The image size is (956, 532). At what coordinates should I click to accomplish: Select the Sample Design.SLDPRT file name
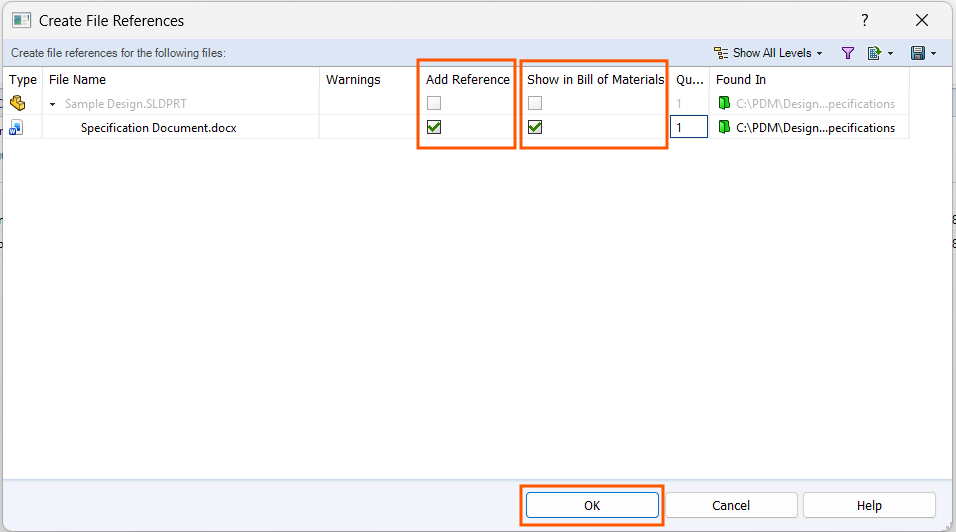coord(126,104)
